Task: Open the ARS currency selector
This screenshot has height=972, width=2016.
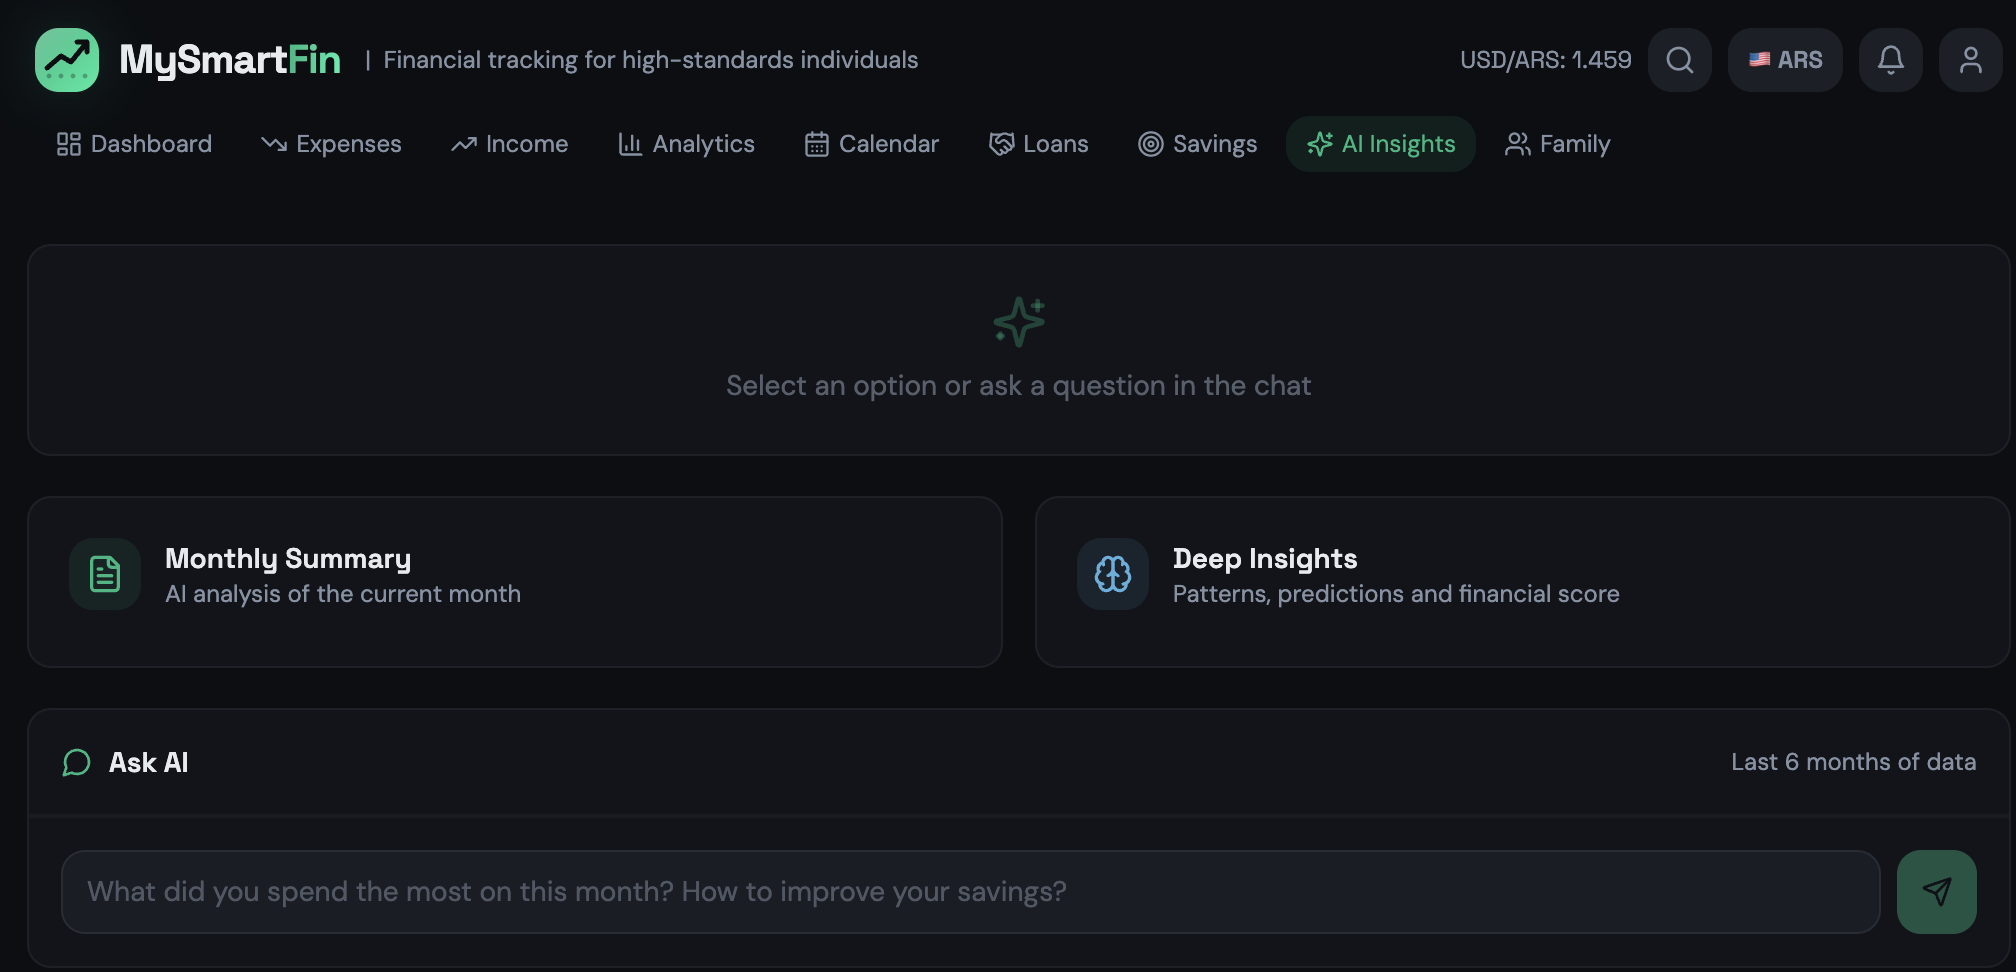Action: click(x=1786, y=60)
